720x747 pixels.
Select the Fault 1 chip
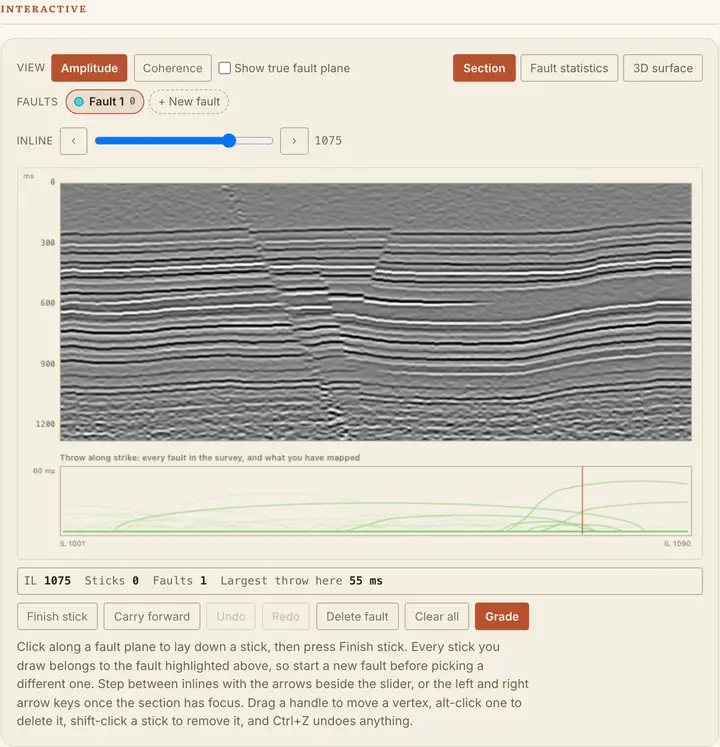105,101
